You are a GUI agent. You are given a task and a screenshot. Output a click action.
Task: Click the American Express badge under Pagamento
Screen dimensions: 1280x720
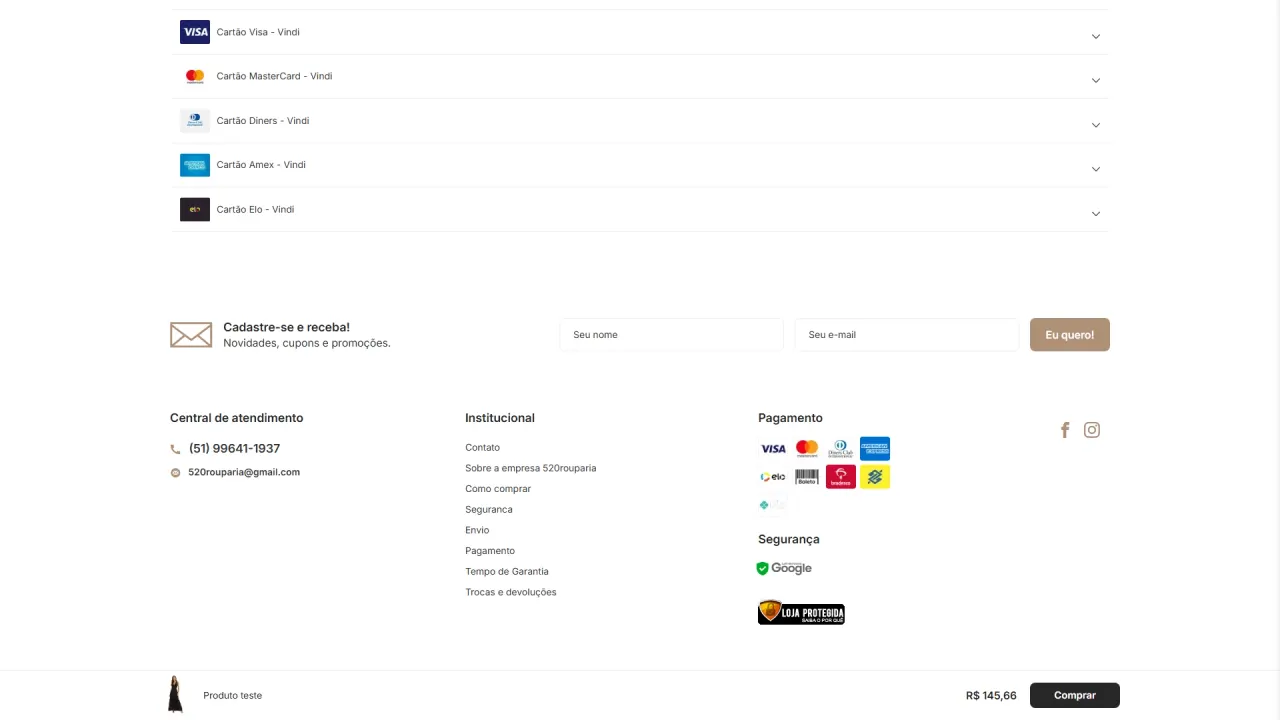(x=875, y=449)
